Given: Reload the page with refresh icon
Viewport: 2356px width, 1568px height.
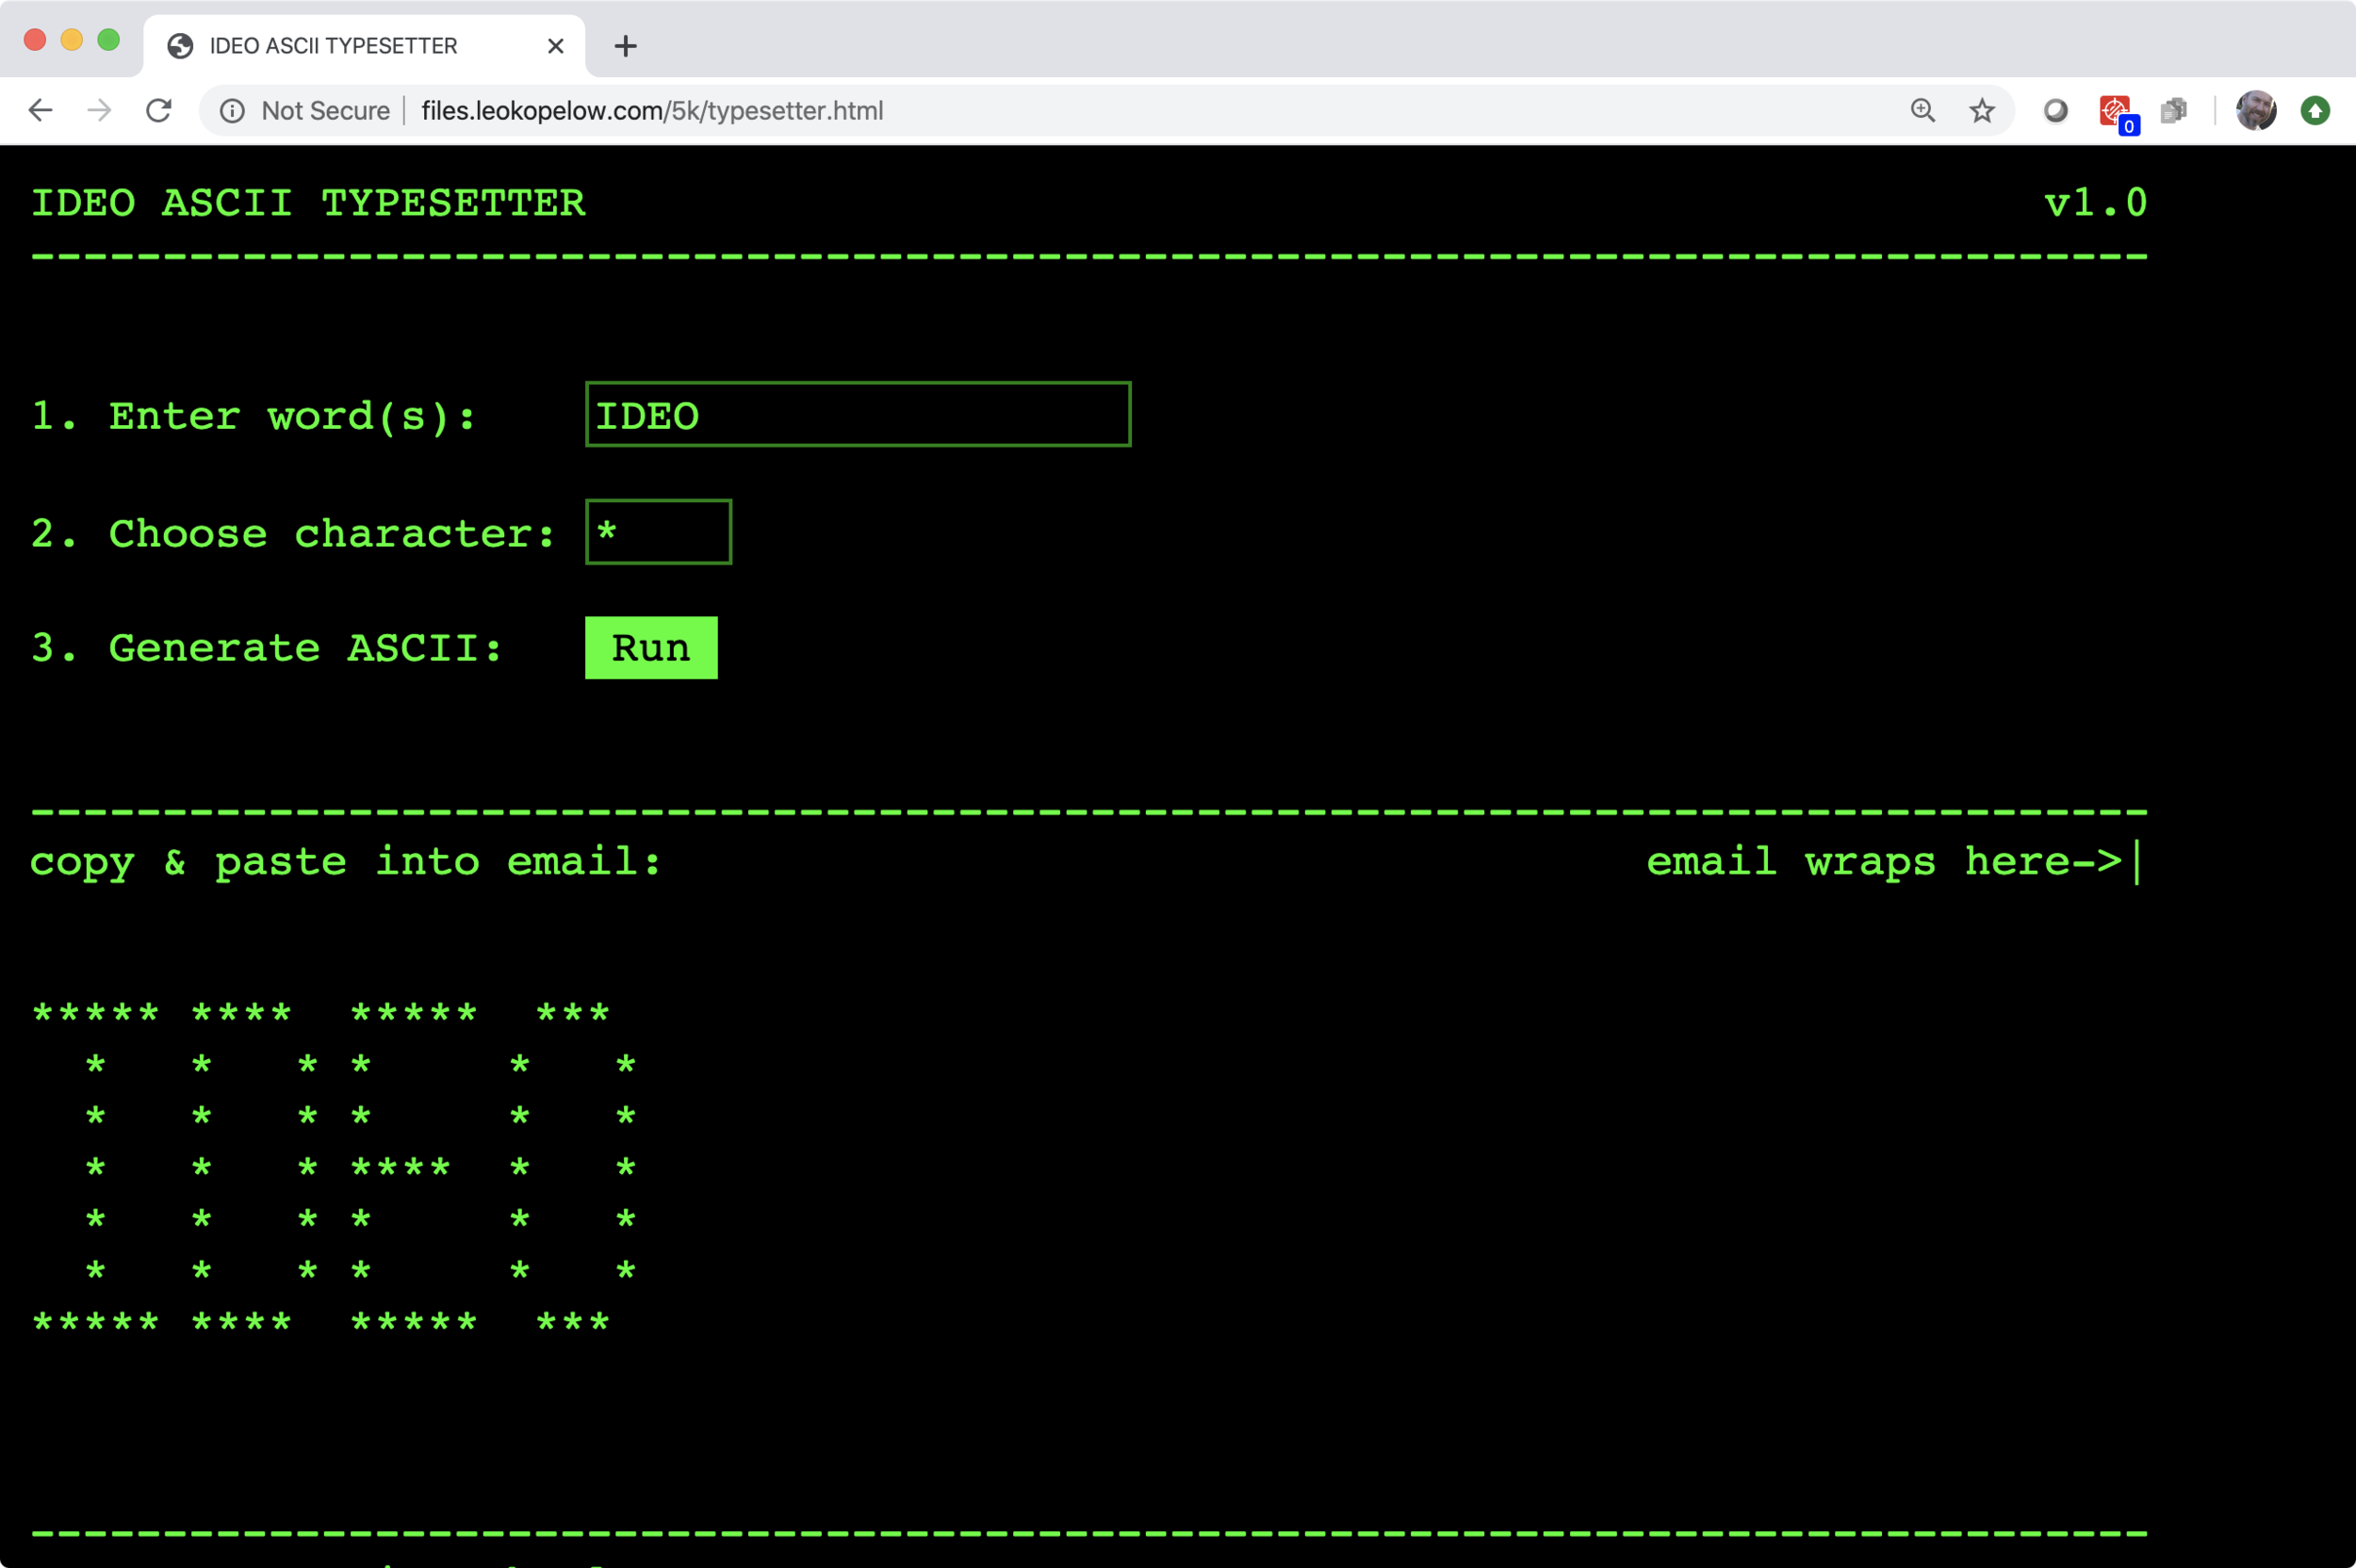Looking at the screenshot, I should pos(158,110).
